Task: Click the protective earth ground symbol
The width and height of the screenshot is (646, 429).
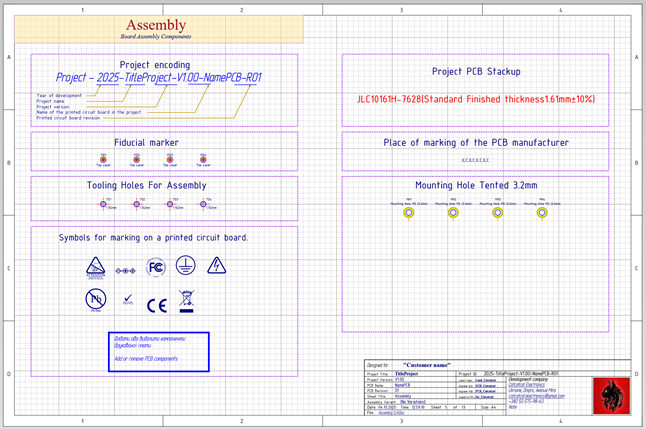Action: click(185, 266)
